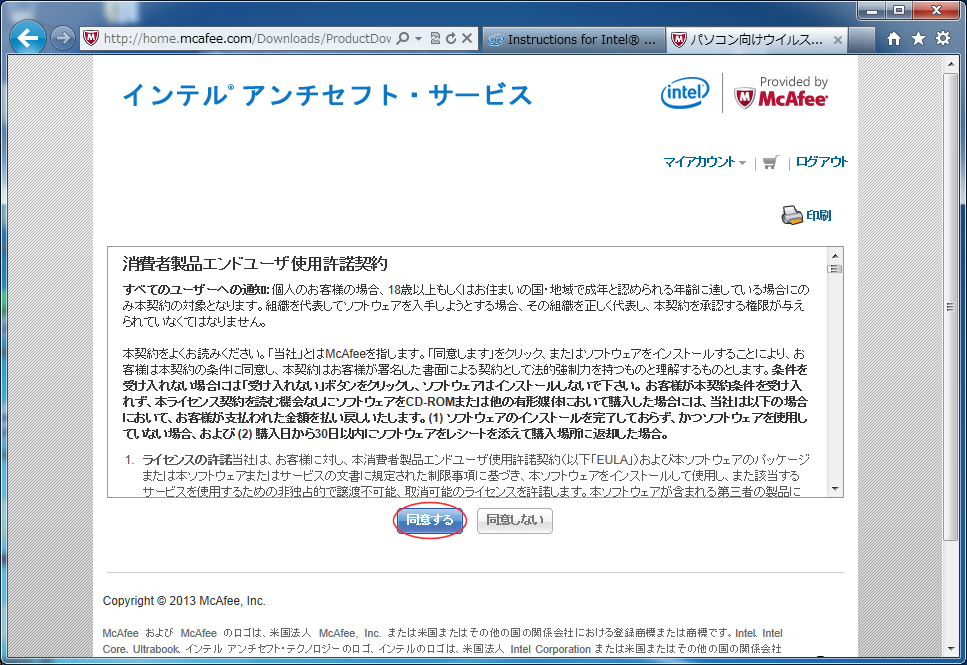
Task: Go back with the browser back arrow
Action: click(28, 38)
